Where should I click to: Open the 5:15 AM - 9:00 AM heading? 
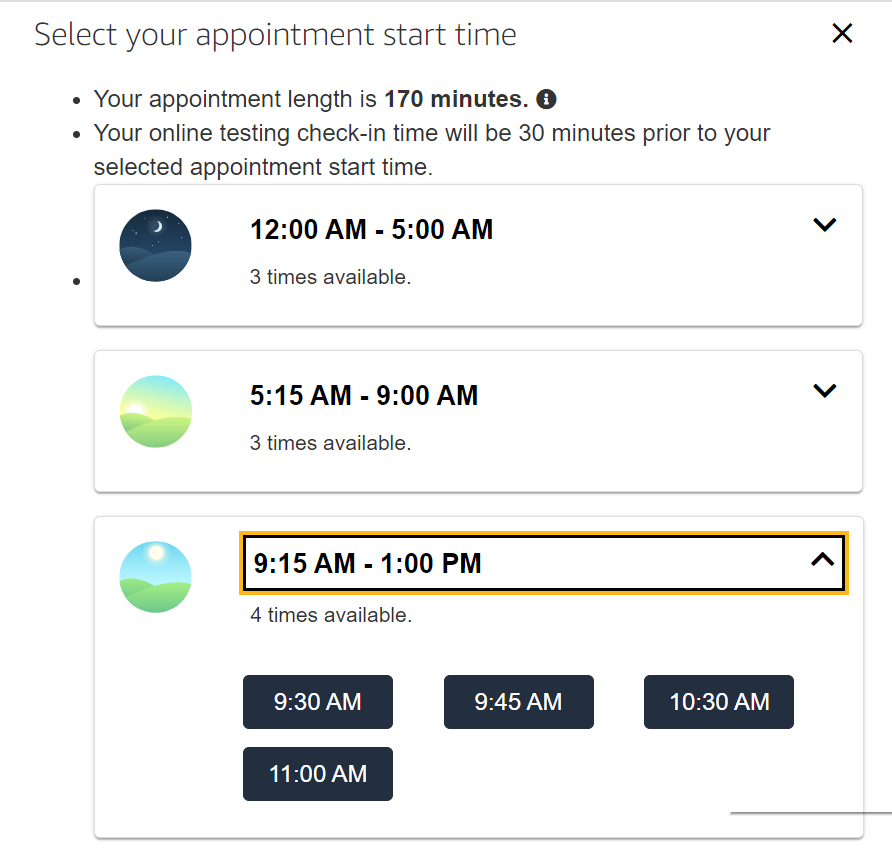pyautogui.click(x=364, y=395)
